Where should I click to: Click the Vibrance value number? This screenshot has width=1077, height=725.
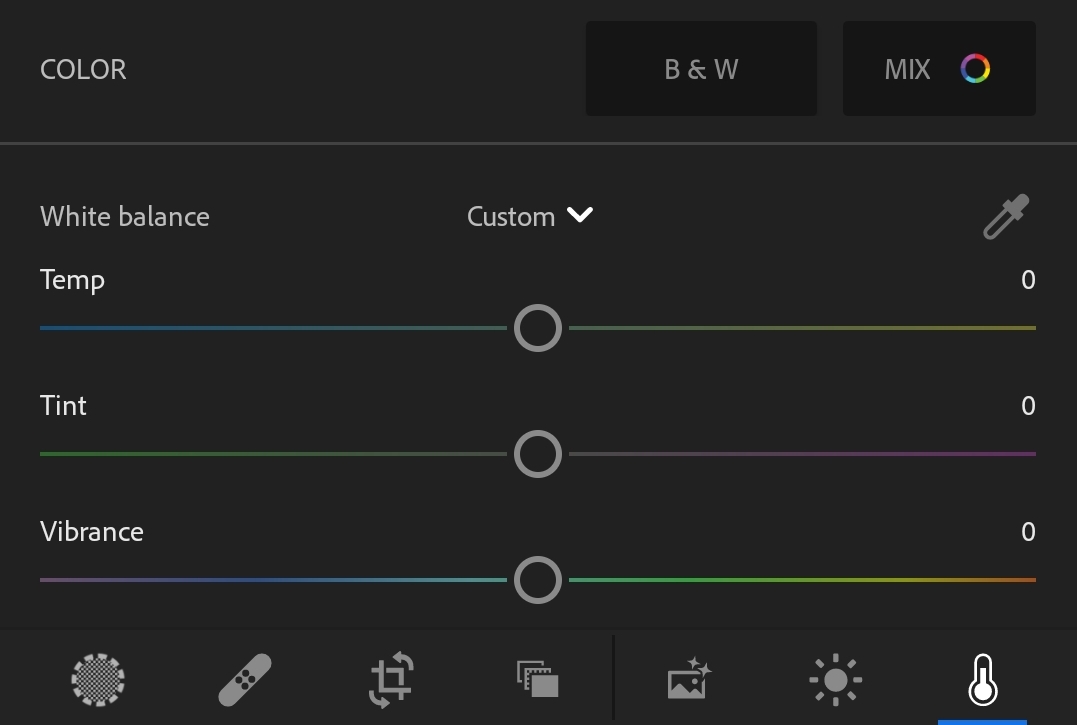1028,532
